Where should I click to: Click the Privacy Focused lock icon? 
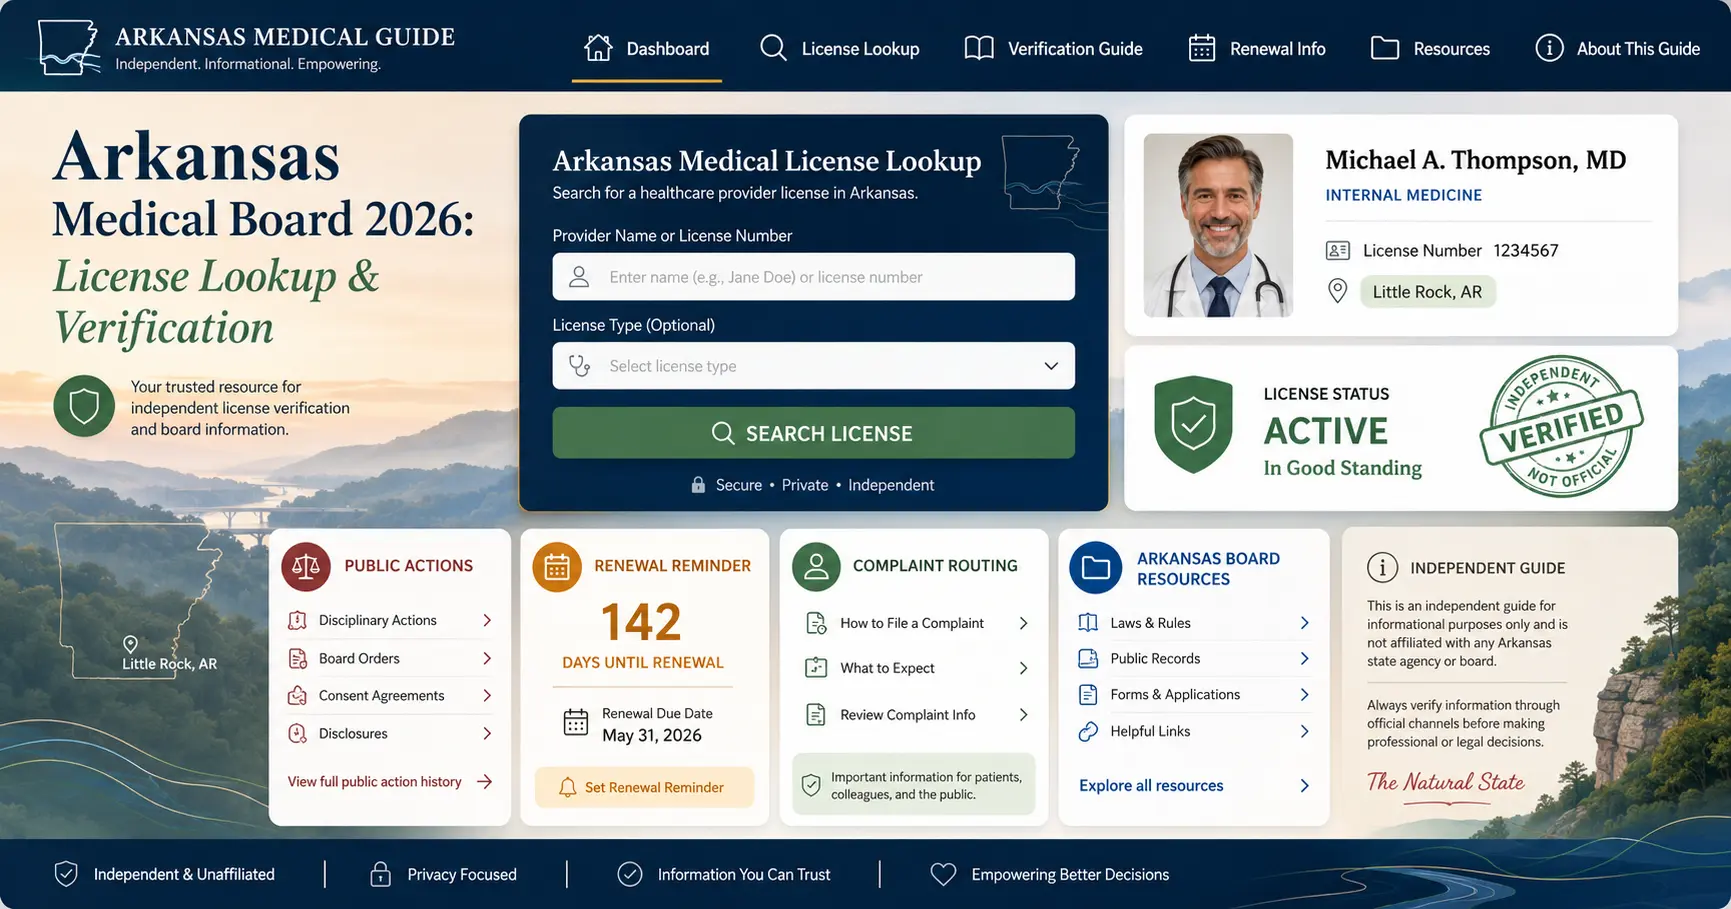pyautogui.click(x=380, y=874)
